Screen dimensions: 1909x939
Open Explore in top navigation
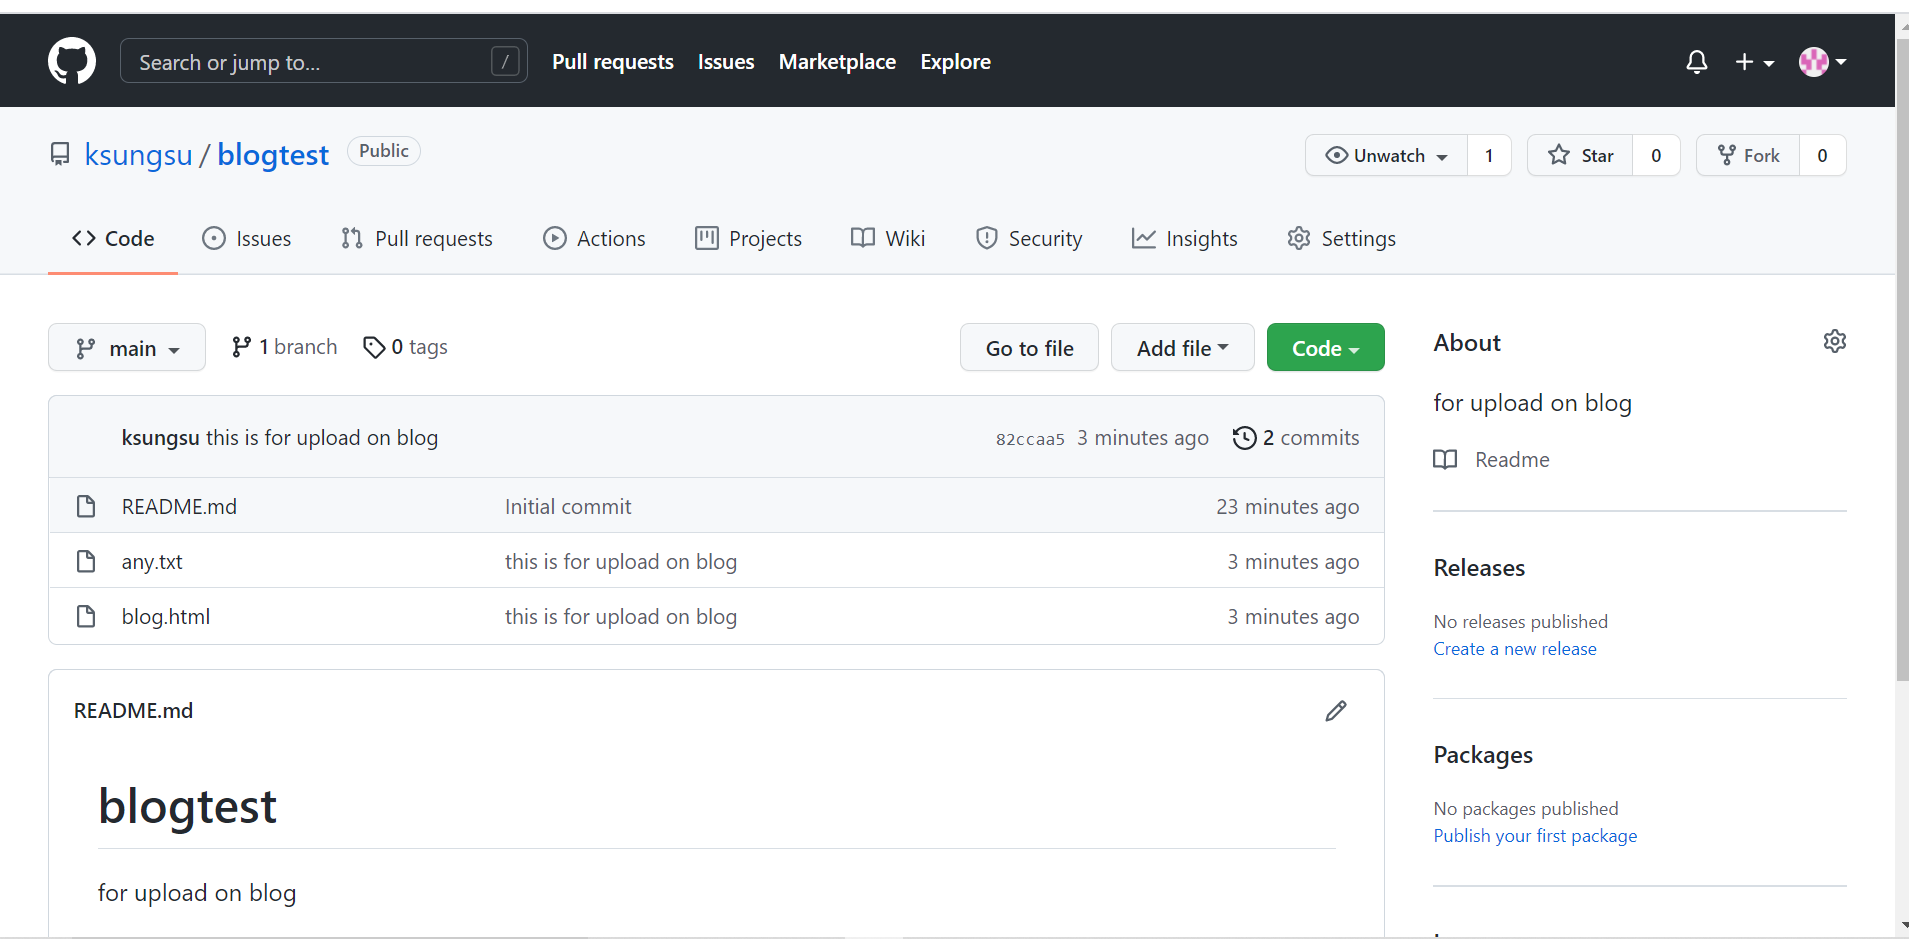[955, 62]
